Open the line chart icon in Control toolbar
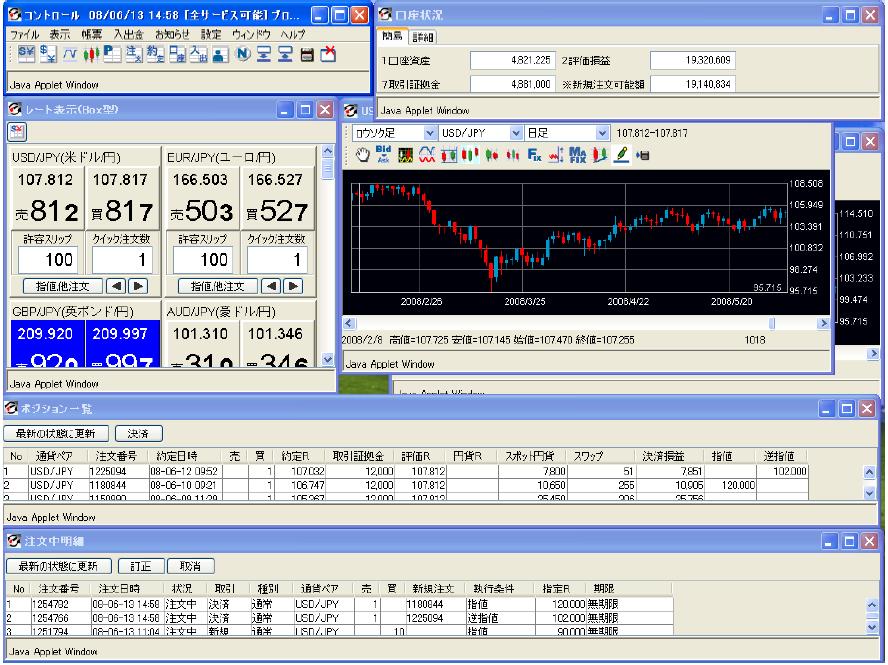This screenshot has height=665, width=888. 70,54
